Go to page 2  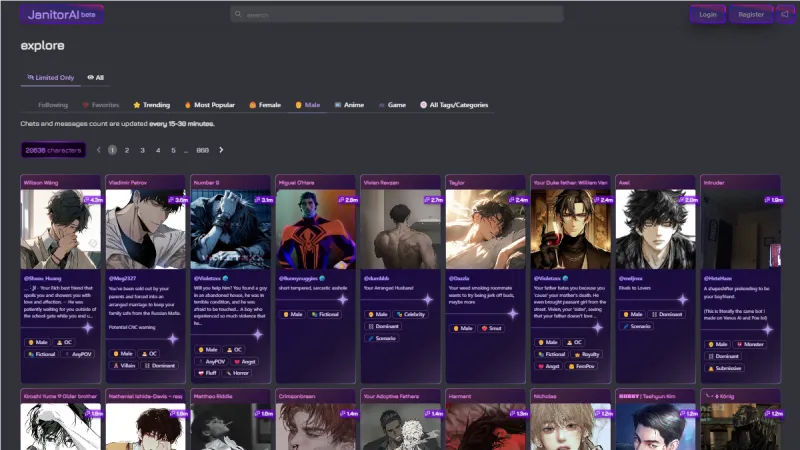(x=127, y=150)
